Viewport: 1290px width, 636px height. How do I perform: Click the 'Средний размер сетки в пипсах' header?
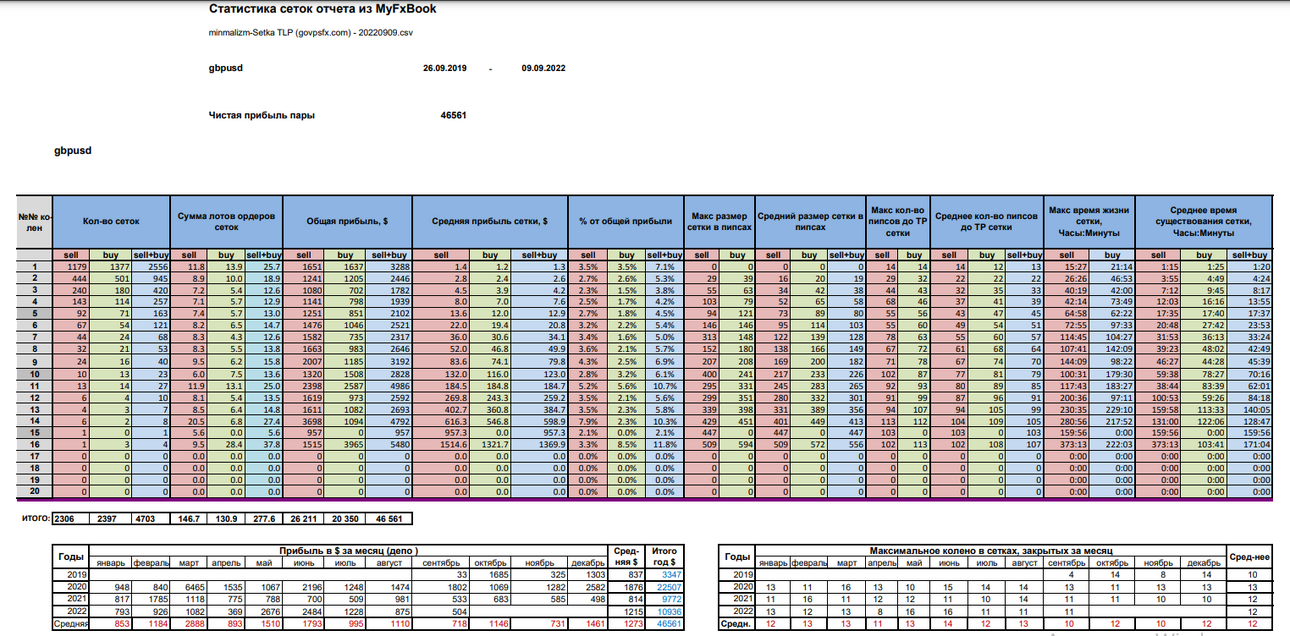point(810,220)
